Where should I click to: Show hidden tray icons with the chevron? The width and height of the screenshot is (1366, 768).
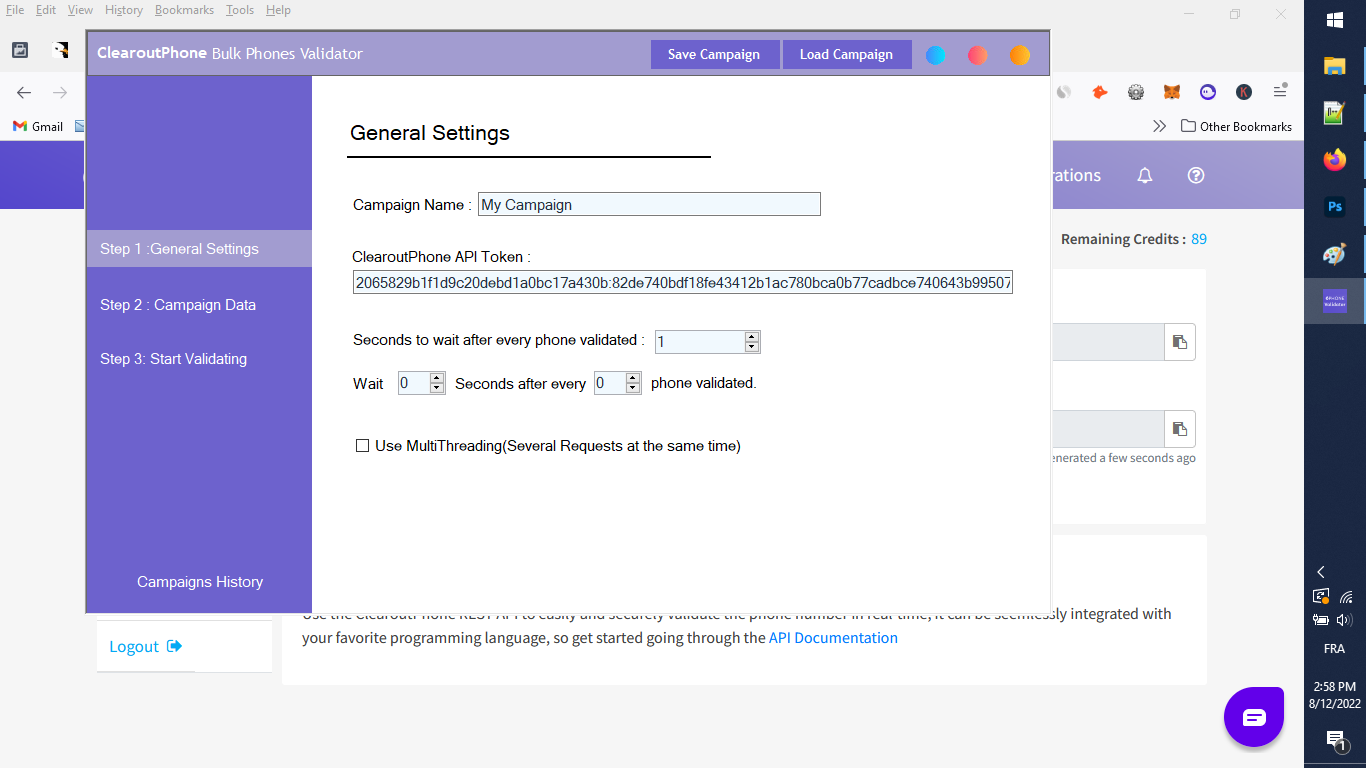coord(1321,572)
